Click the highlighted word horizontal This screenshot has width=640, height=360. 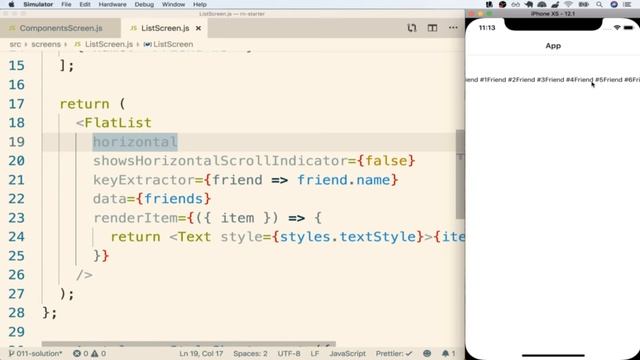click(x=135, y=142)
